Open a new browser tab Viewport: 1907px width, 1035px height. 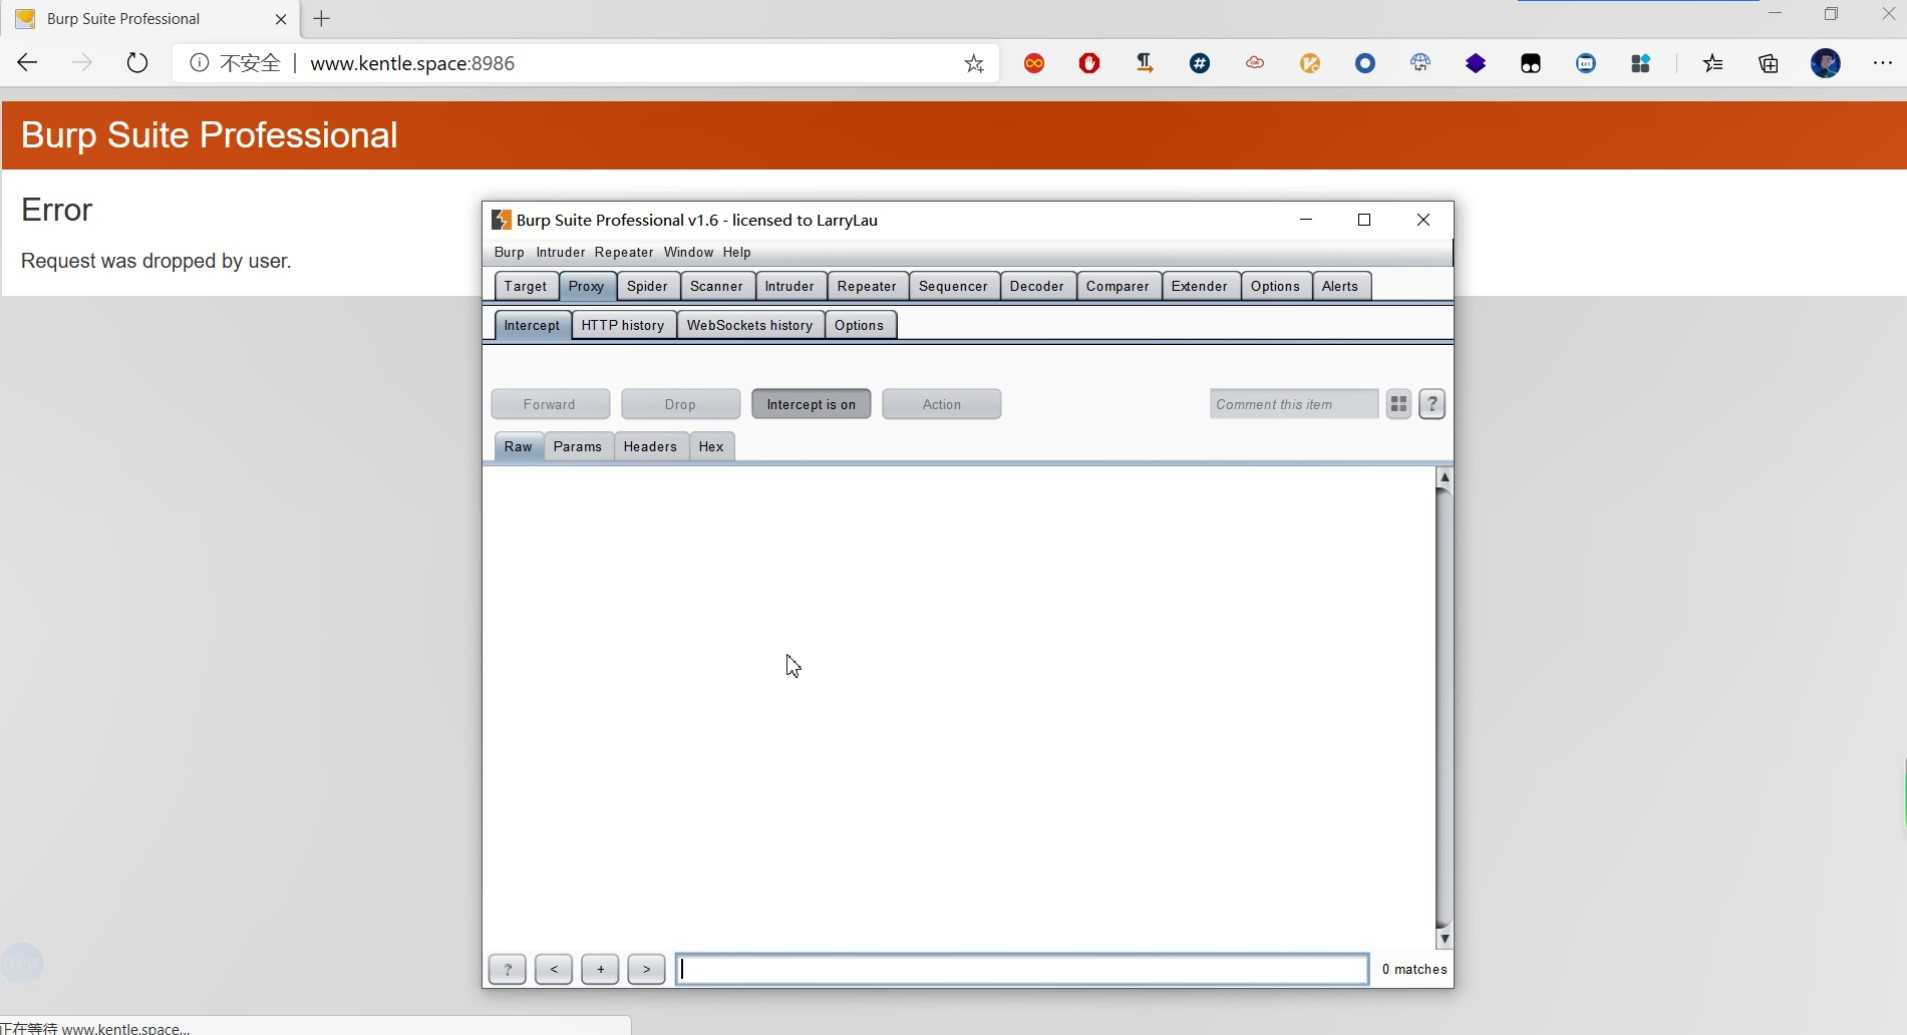321,19
